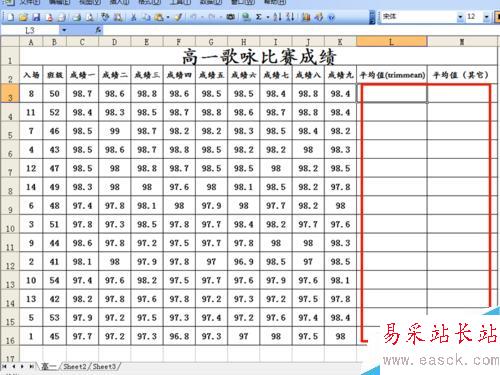The height and width of the screenshot is (375, 500).
Task: Switch to the Sheet3 tab
Action: click(x=104, y=367)
